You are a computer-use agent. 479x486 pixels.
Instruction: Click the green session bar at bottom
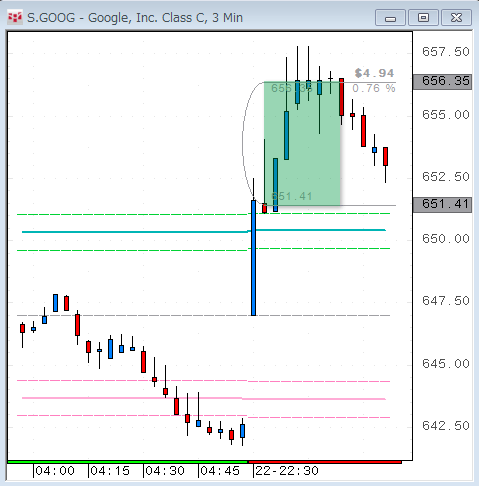[x=128, y=462]
